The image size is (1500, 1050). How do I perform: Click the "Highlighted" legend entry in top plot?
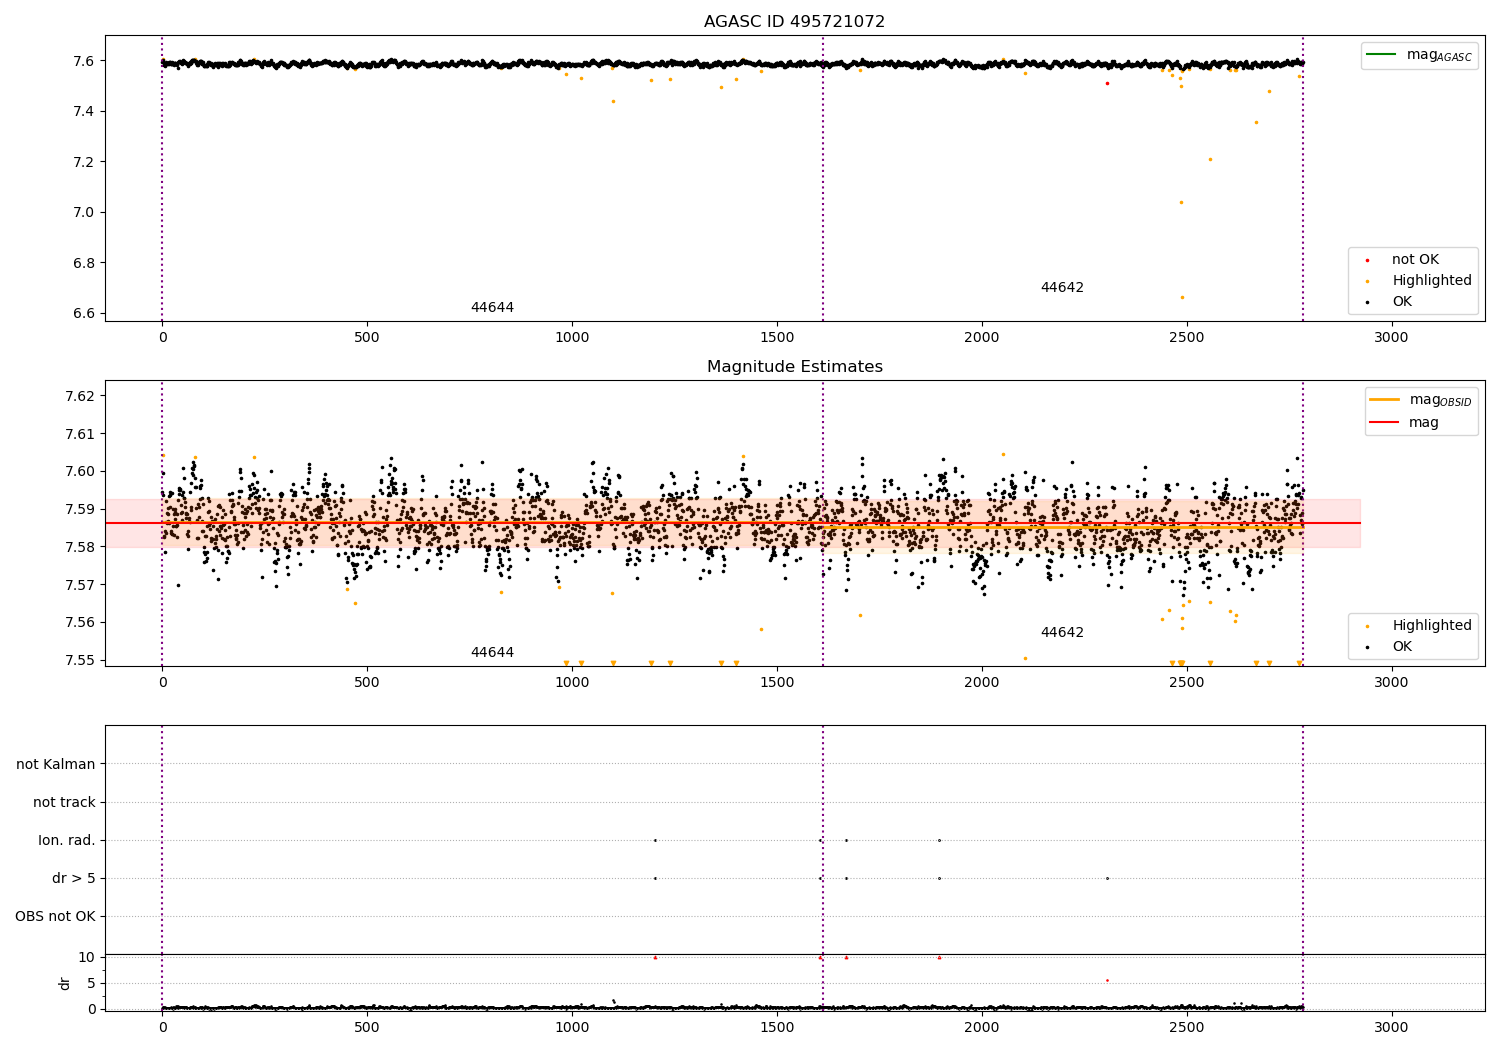click(x=1418, y=281)
